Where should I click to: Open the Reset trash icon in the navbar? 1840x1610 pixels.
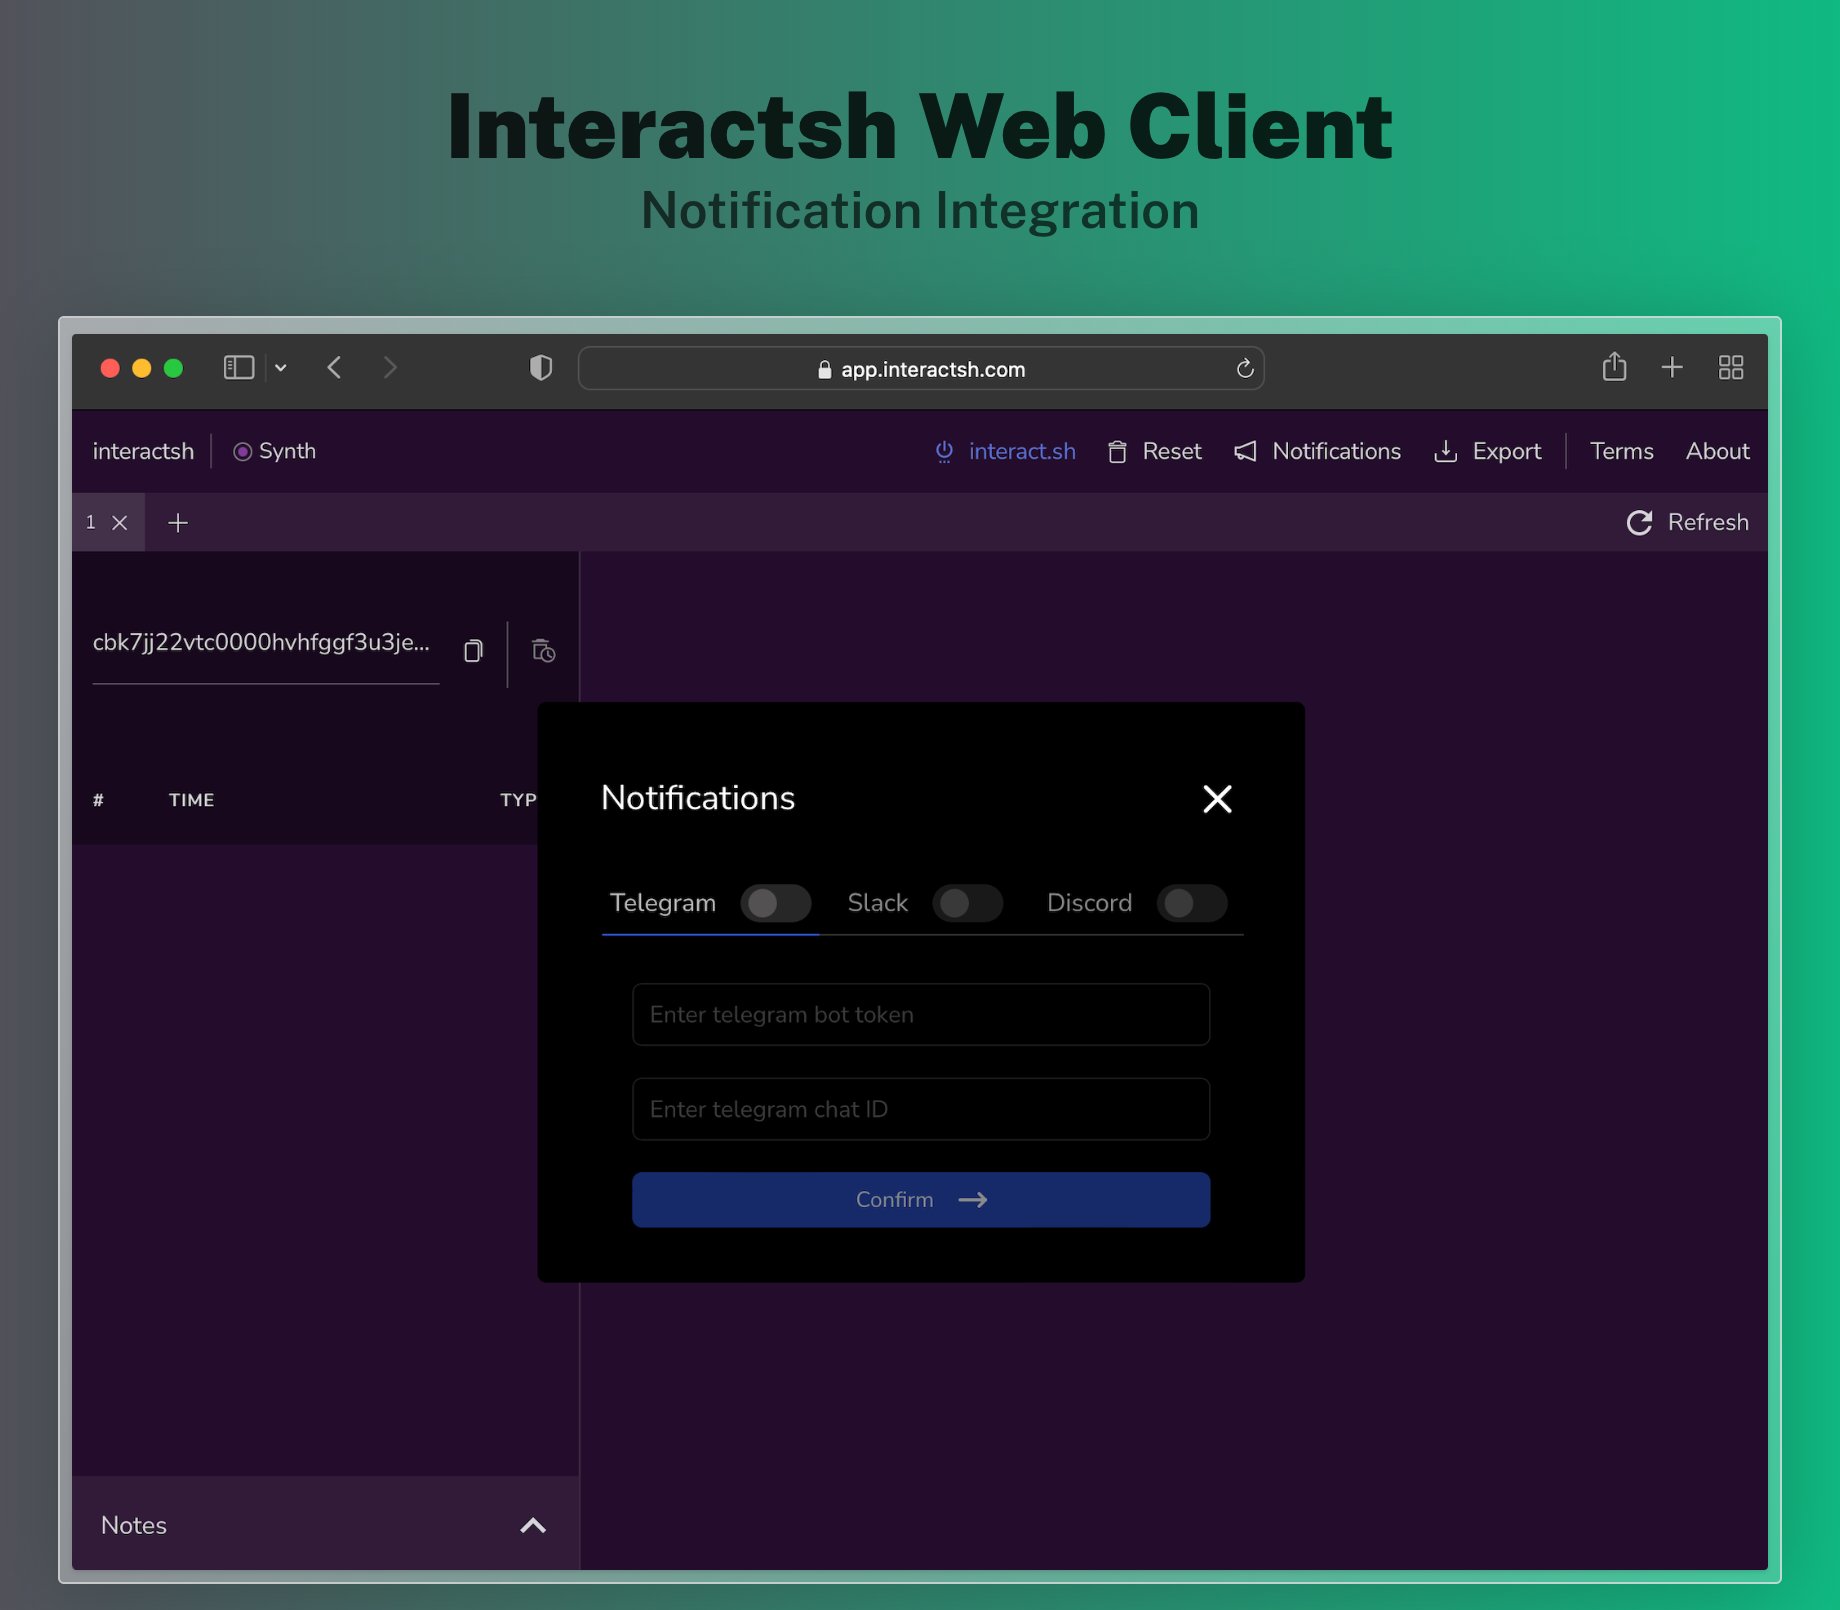point(1119,451)
